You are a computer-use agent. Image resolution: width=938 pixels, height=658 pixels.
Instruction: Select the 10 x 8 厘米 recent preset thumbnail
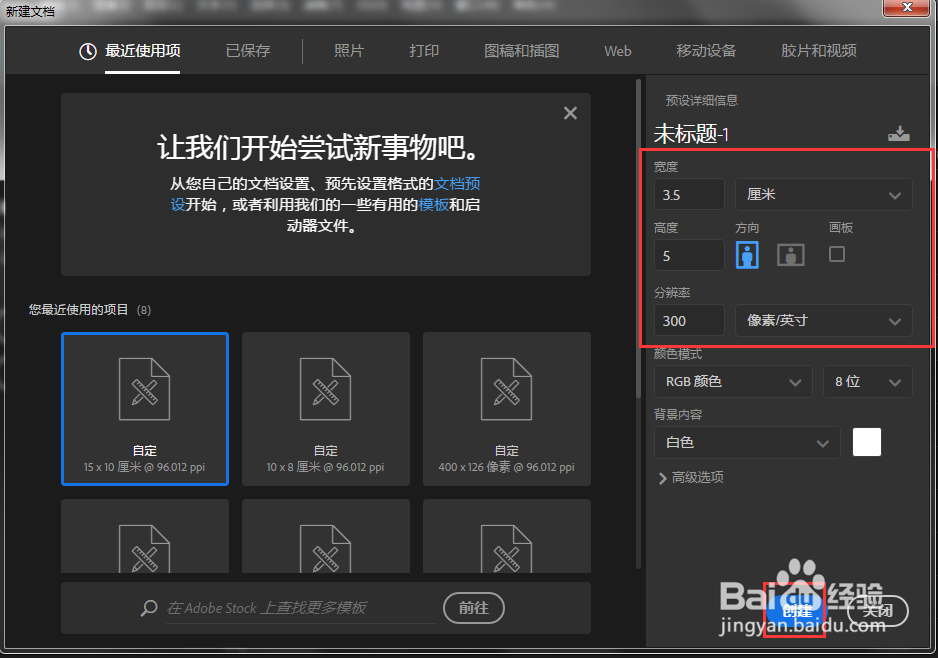[x=325, y=408]
